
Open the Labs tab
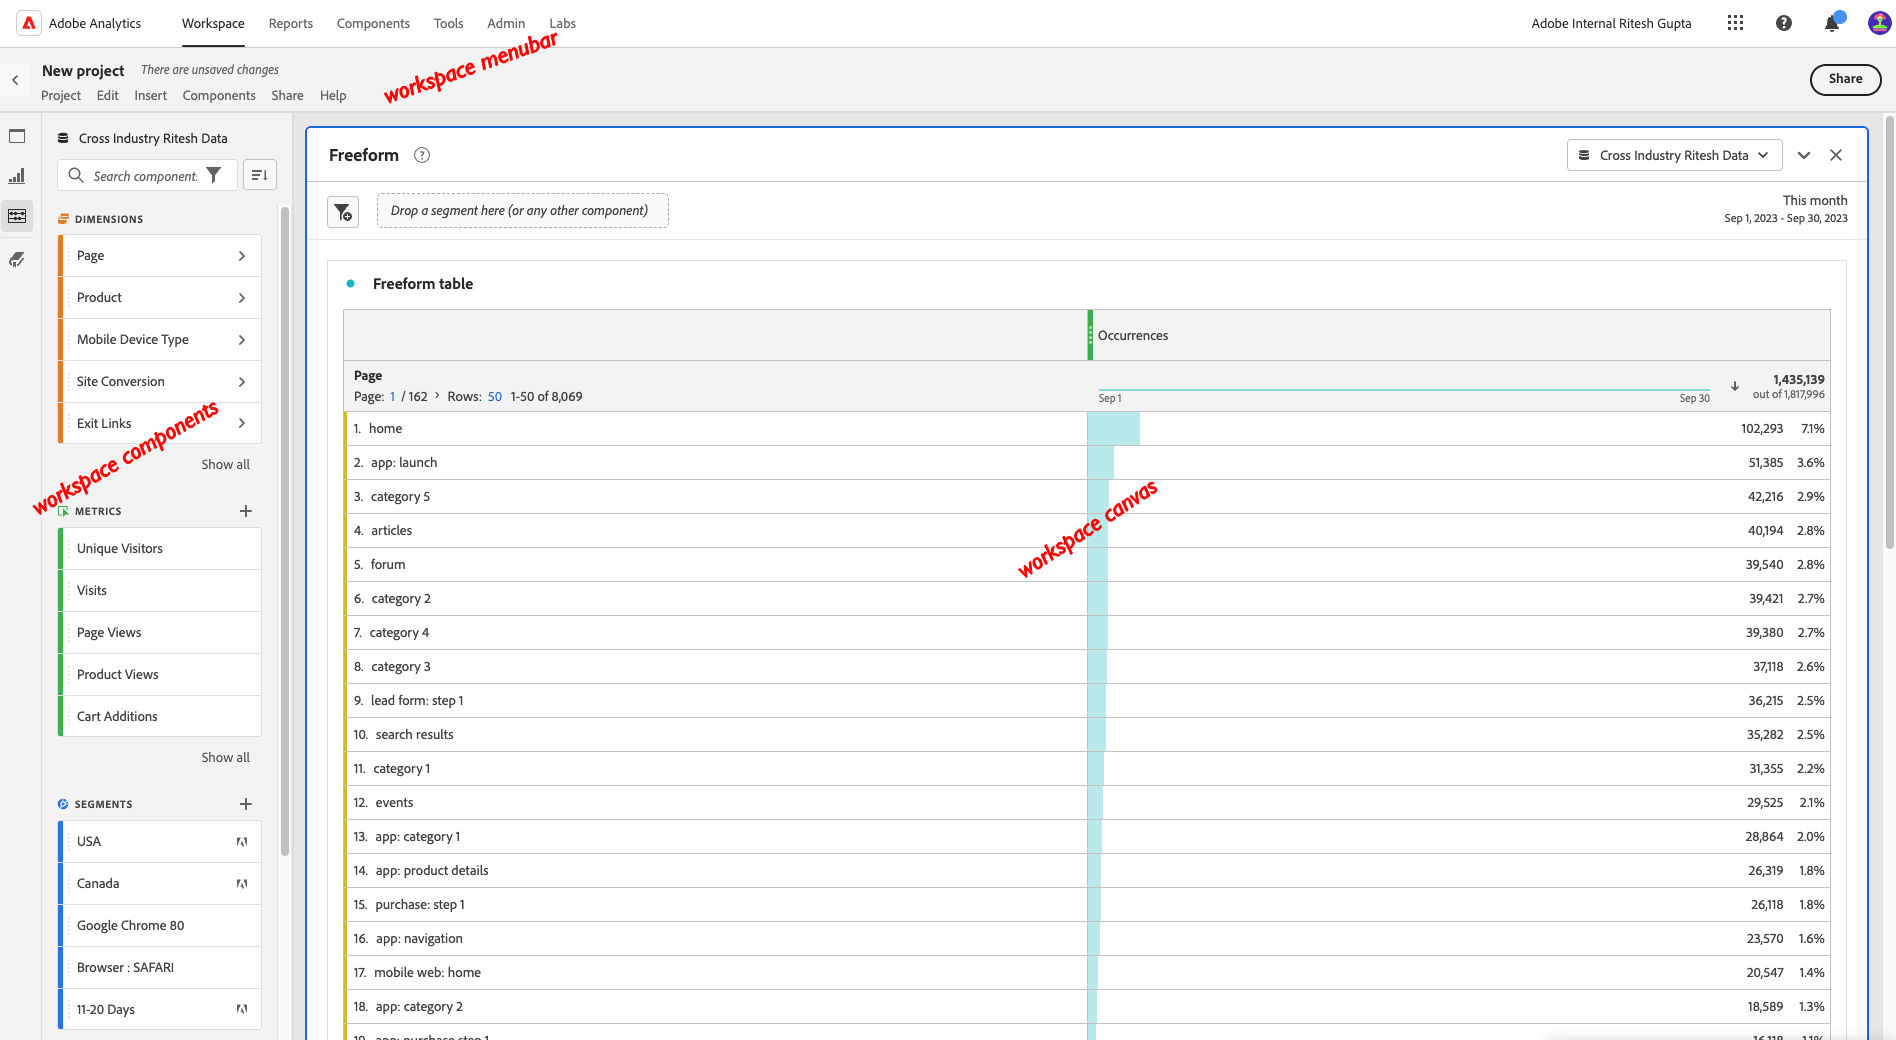pyautogui.click(x=563, y=23)
